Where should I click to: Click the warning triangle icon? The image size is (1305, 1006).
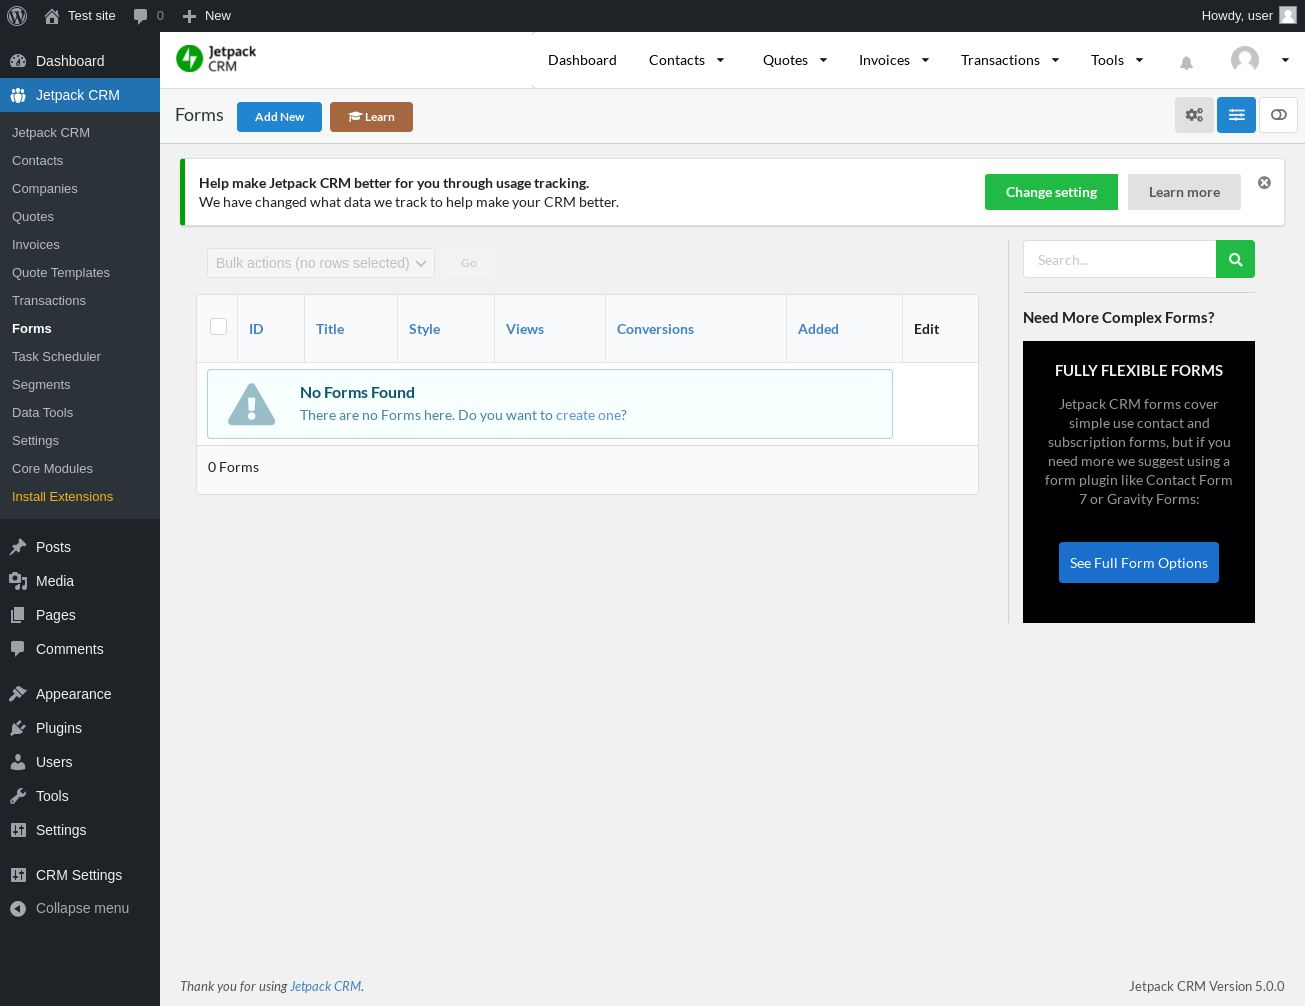point(252,404)
